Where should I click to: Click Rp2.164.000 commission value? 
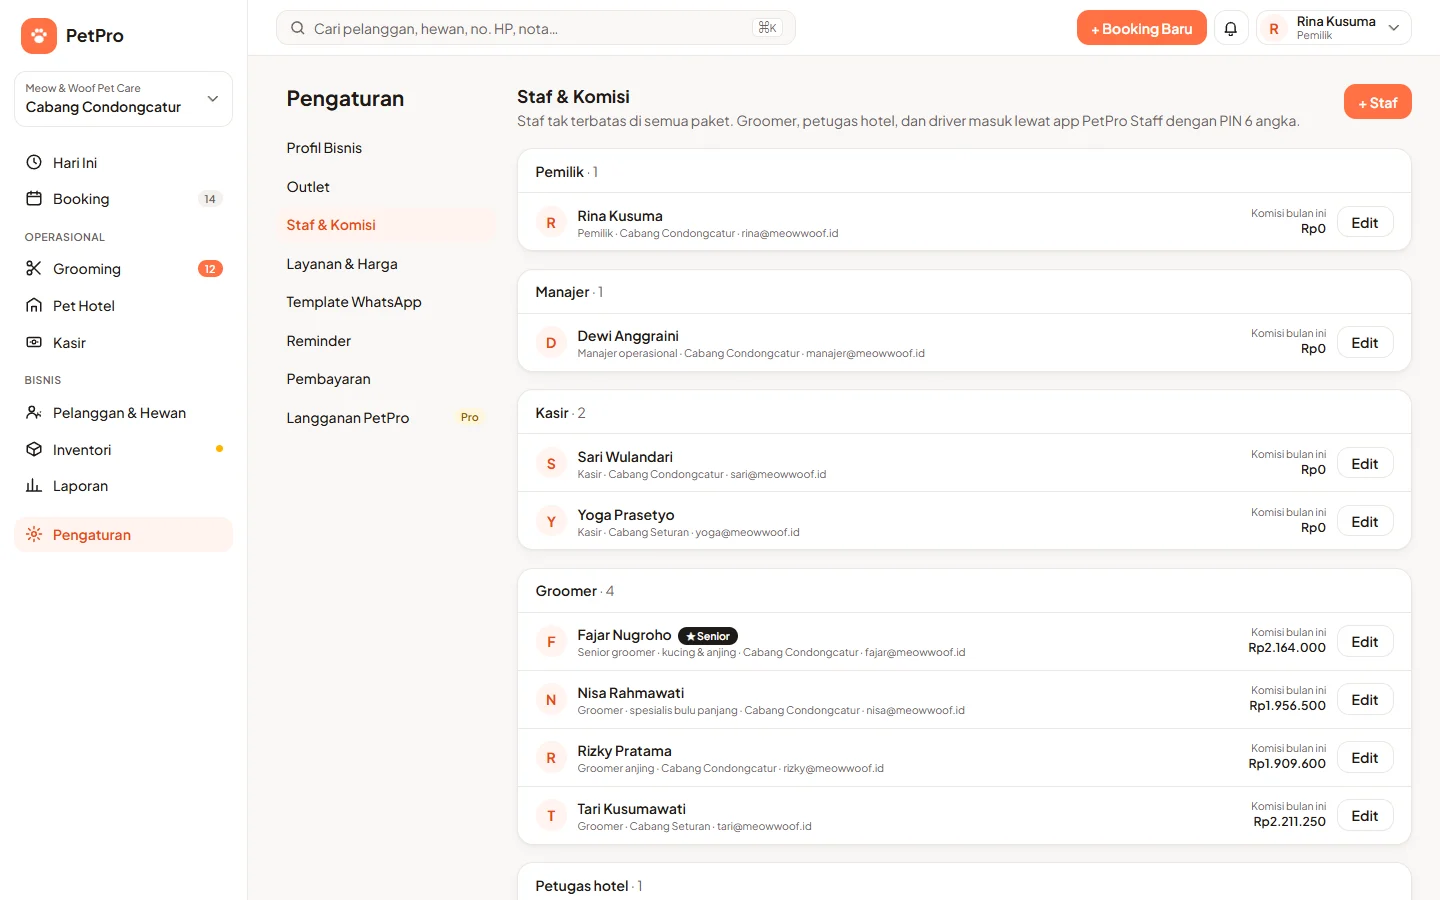click(1287, 648)
